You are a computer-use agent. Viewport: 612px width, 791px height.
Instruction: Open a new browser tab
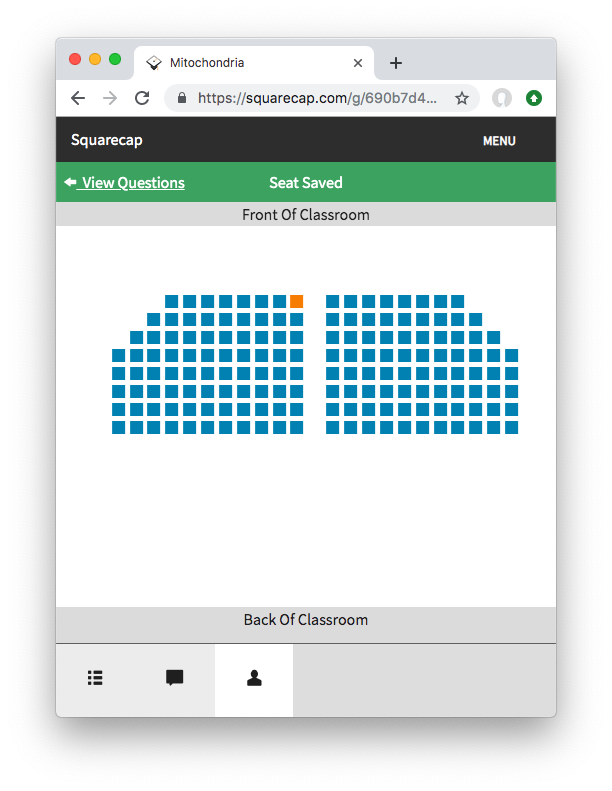coord(396,63)
